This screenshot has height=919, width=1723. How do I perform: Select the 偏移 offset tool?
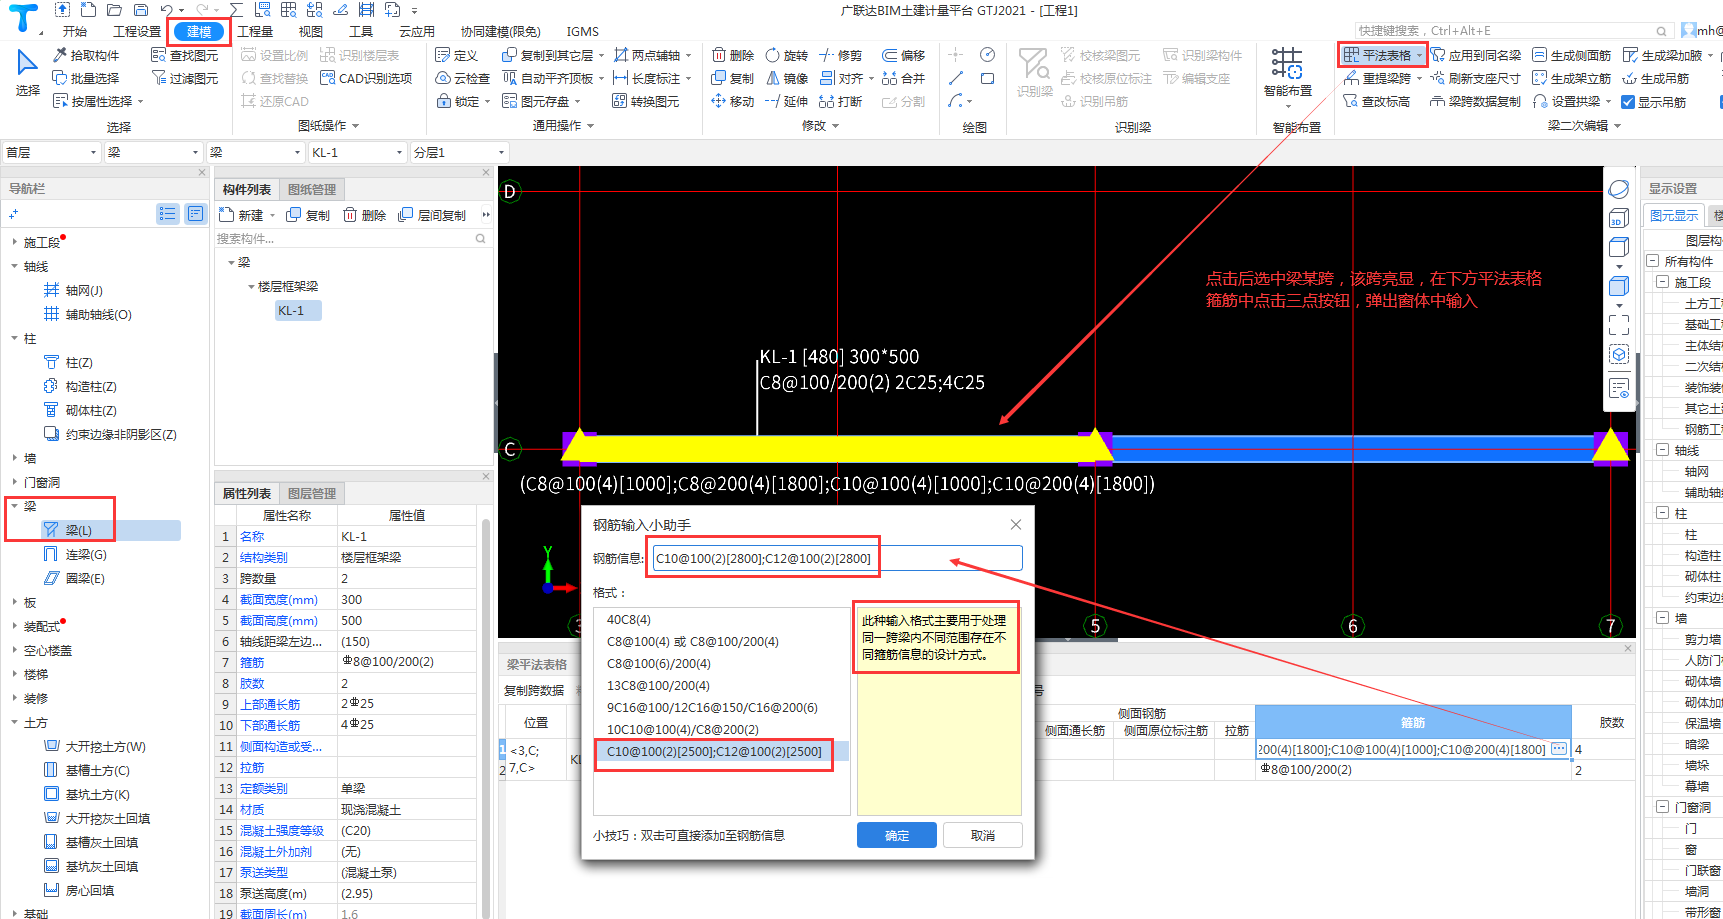[903, 55]
